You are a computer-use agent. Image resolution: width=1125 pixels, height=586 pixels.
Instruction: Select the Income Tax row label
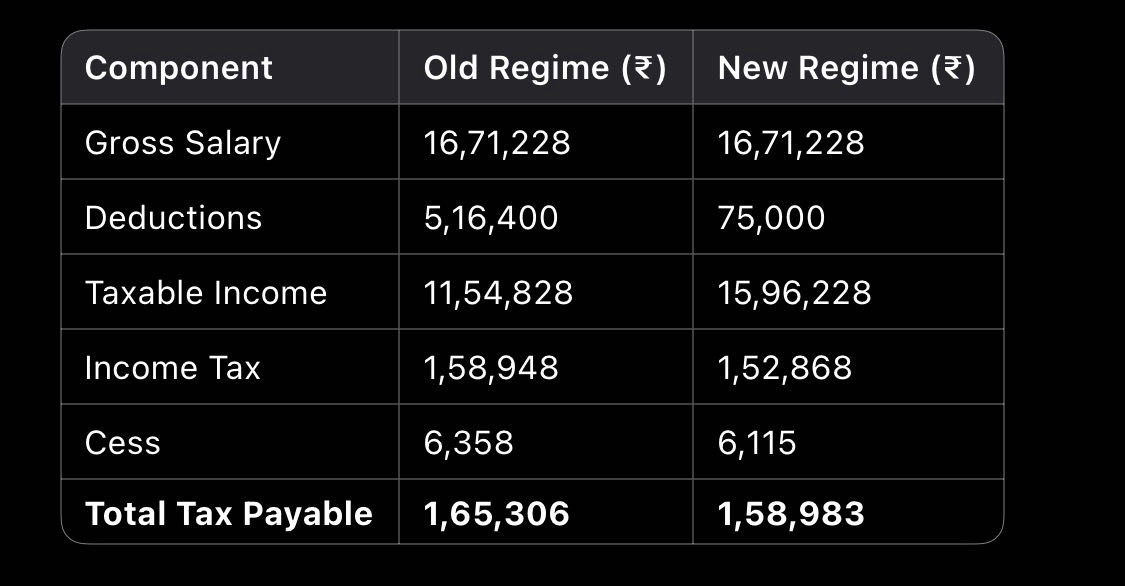point(172,368)
